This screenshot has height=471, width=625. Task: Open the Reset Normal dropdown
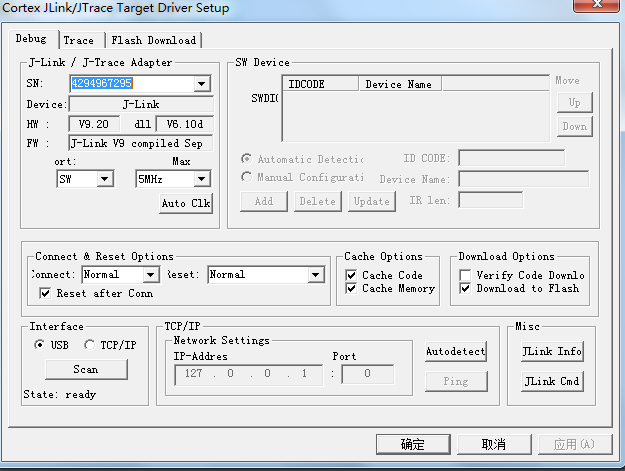point(316,275)
